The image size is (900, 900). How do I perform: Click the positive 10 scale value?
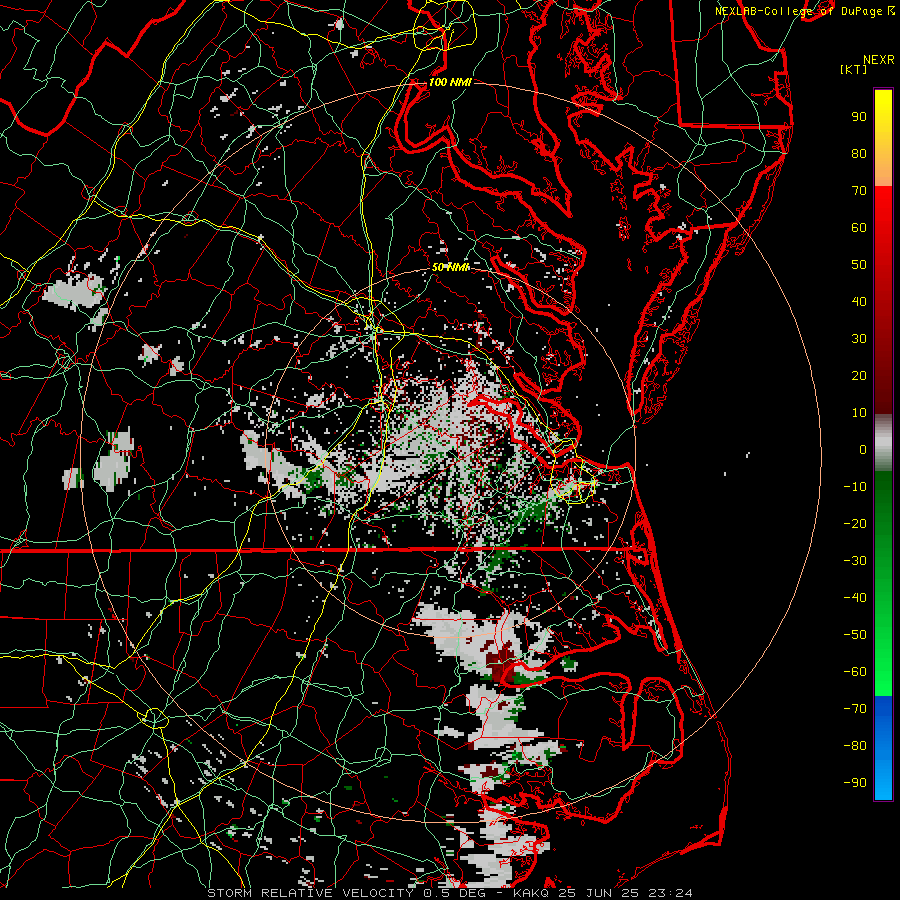pyautogui.click(x=859, y=413)
